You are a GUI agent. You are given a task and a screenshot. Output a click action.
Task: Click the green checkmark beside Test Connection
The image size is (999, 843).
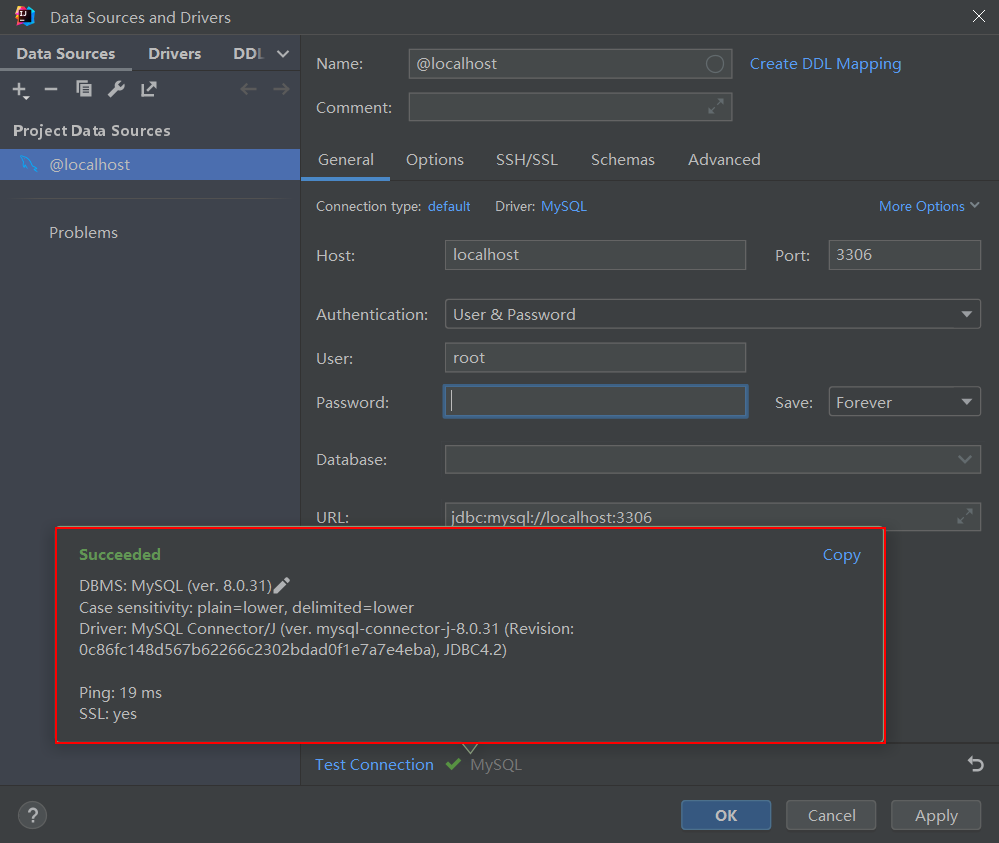tap(454, 764)
